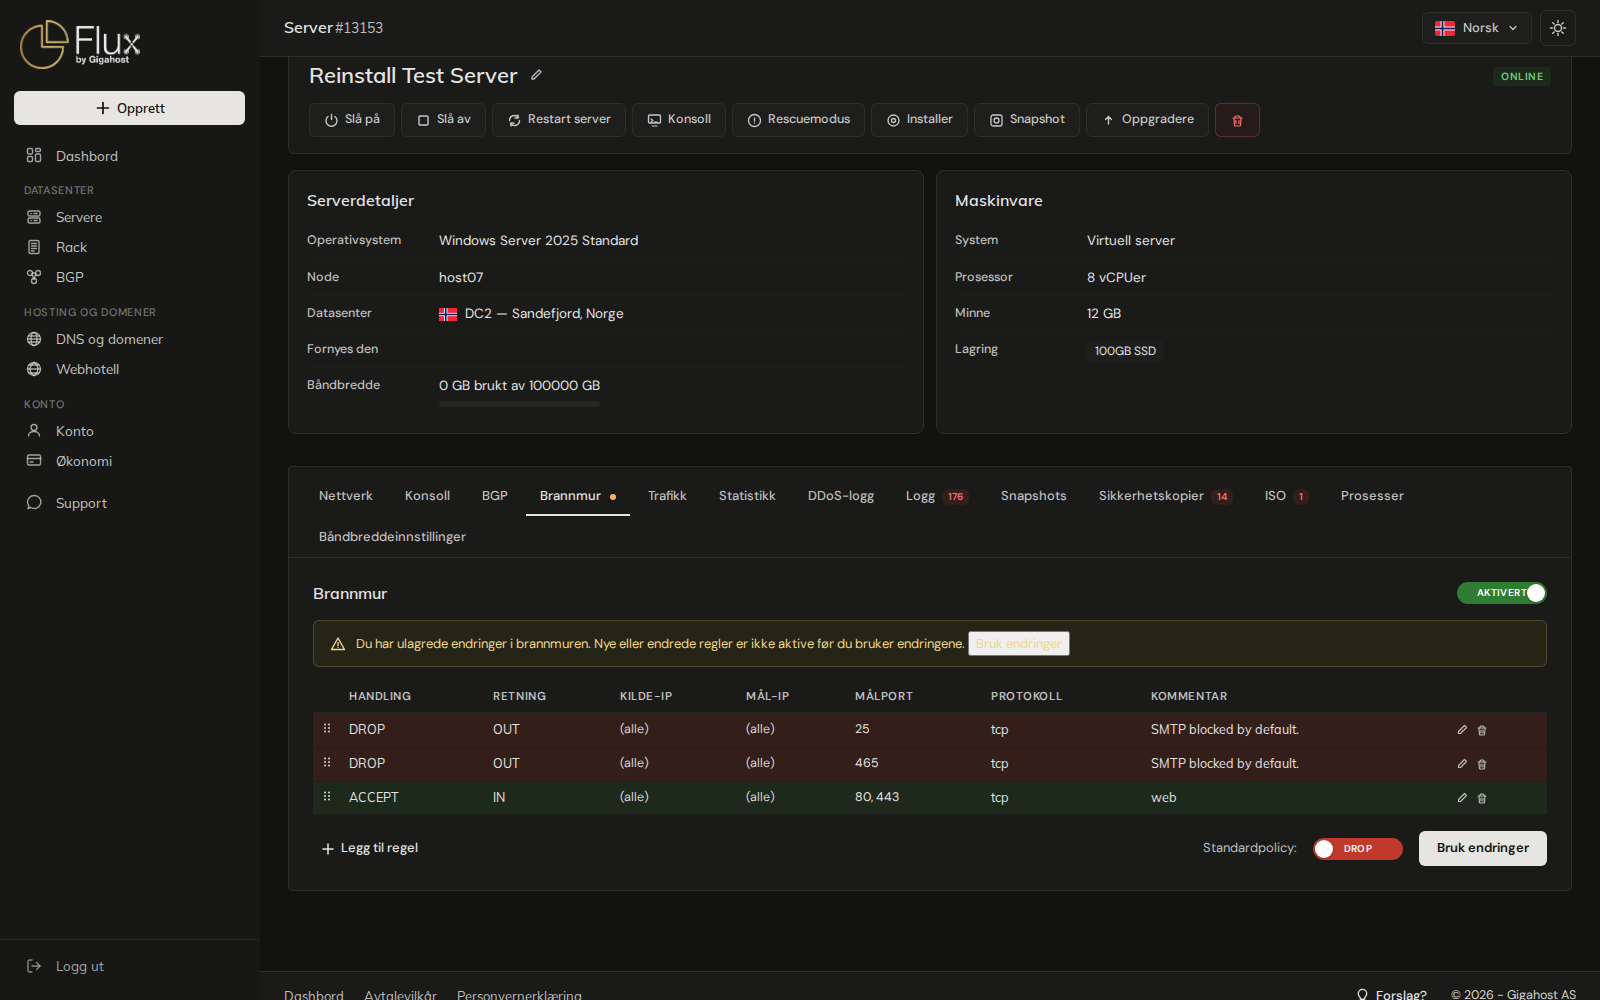Edit the port 25 DROP rule
Image resolution: width=1600 pixels, height=1000 pixels.
tap(1462, 730)
